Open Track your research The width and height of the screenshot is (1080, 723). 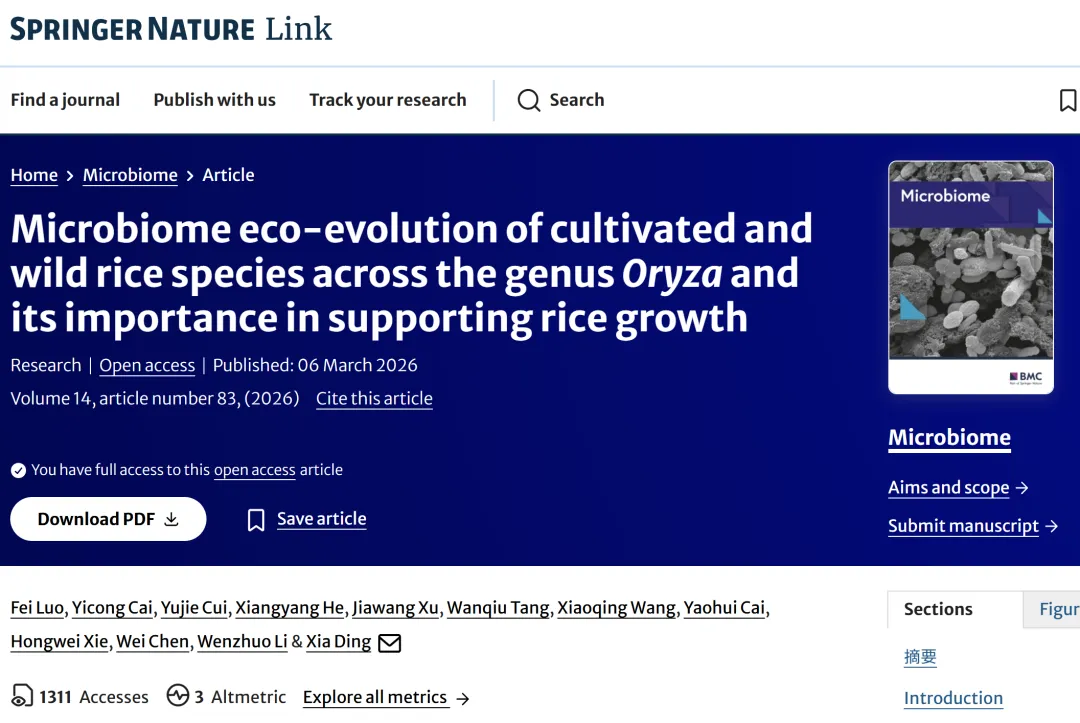(x=387, y=100)
